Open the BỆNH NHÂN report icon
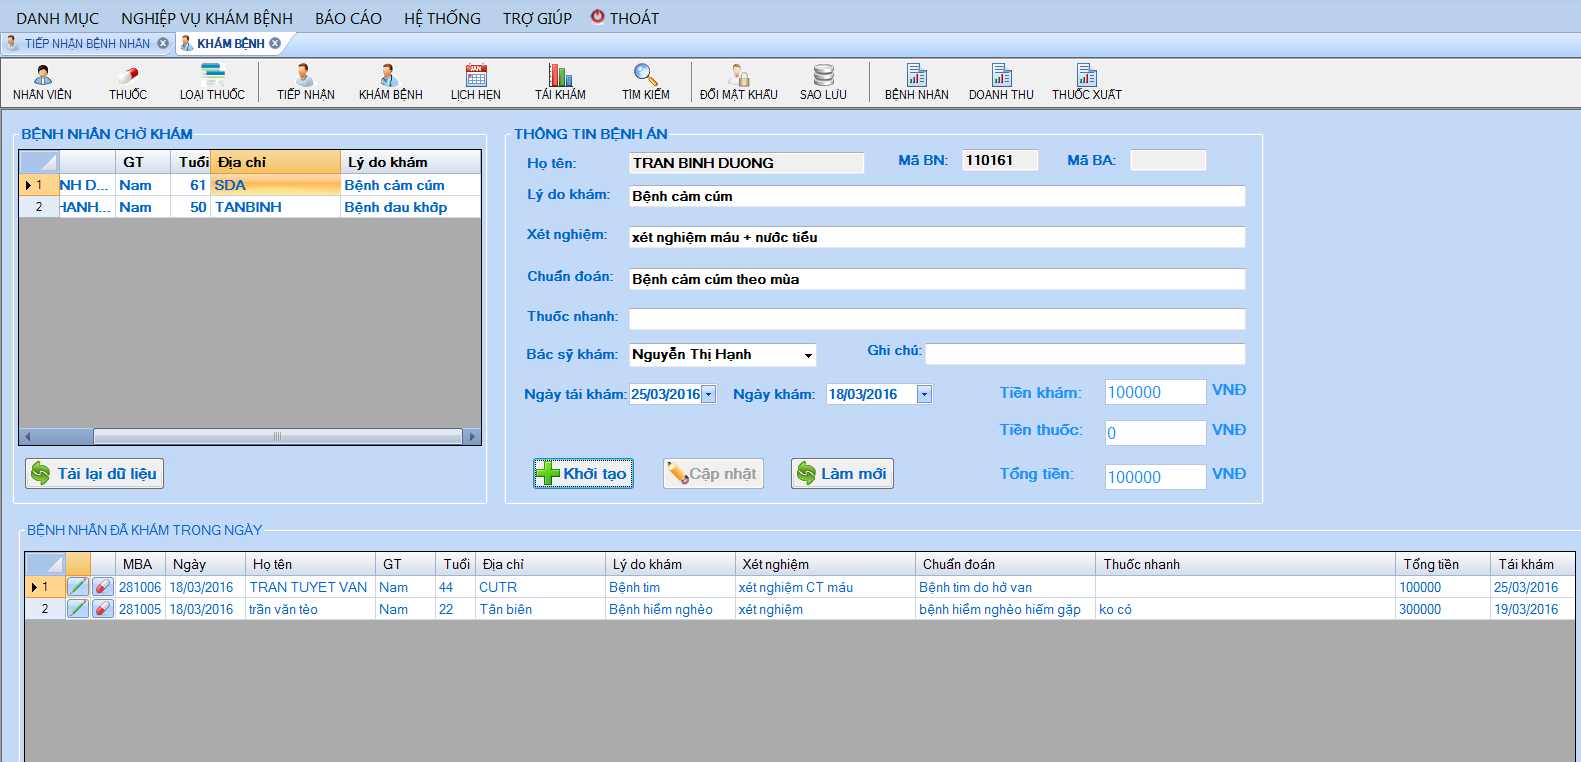This screenshot has height=762, width=1581. point(916,82)
